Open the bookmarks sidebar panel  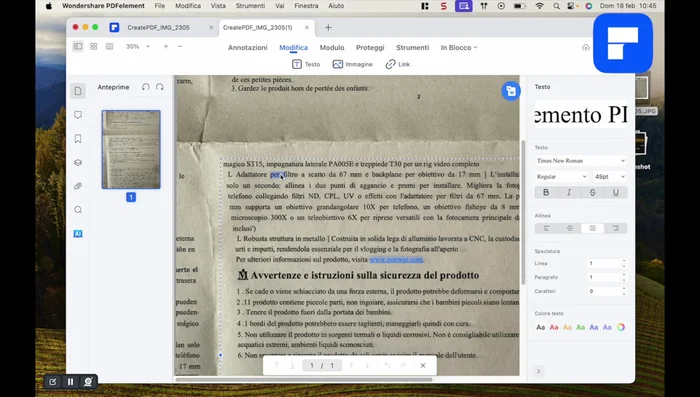[78, 139]
